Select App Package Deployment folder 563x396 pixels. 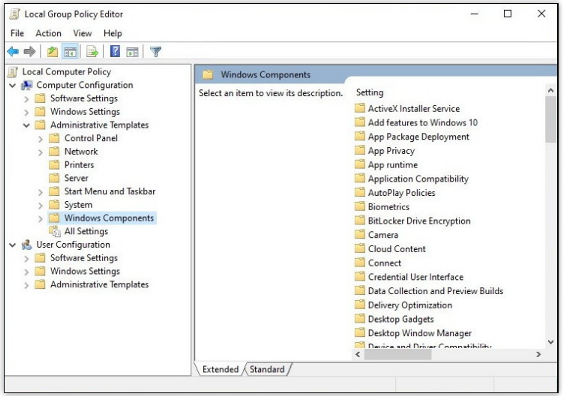(418, 136)
